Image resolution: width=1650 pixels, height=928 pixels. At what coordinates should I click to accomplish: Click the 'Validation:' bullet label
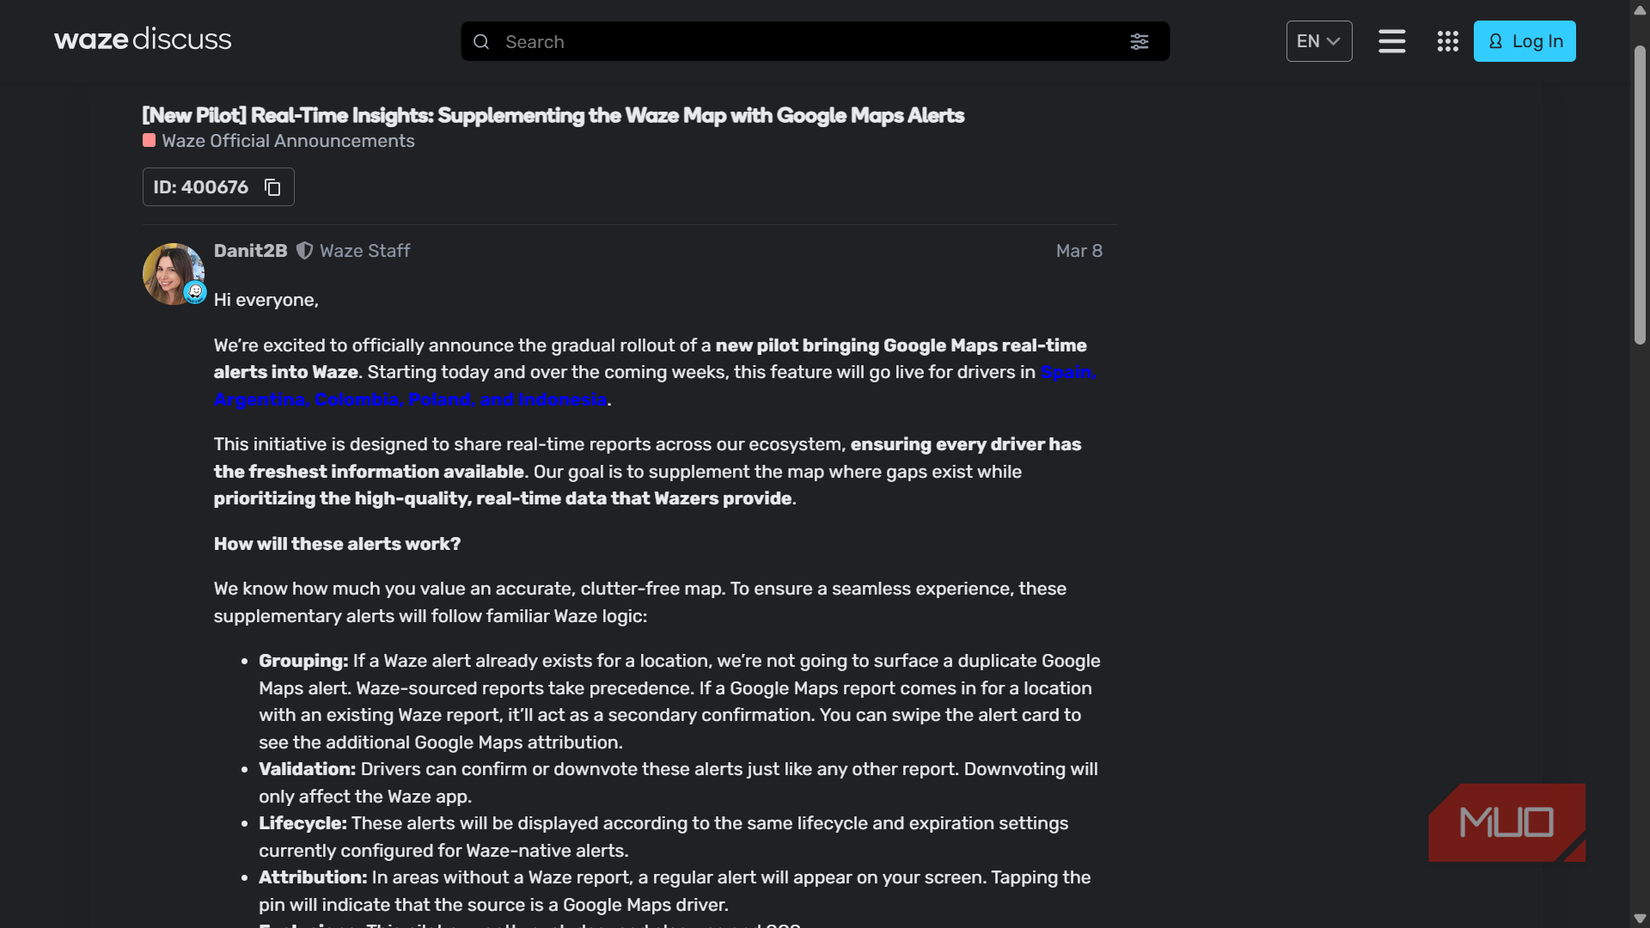(307, 769)
